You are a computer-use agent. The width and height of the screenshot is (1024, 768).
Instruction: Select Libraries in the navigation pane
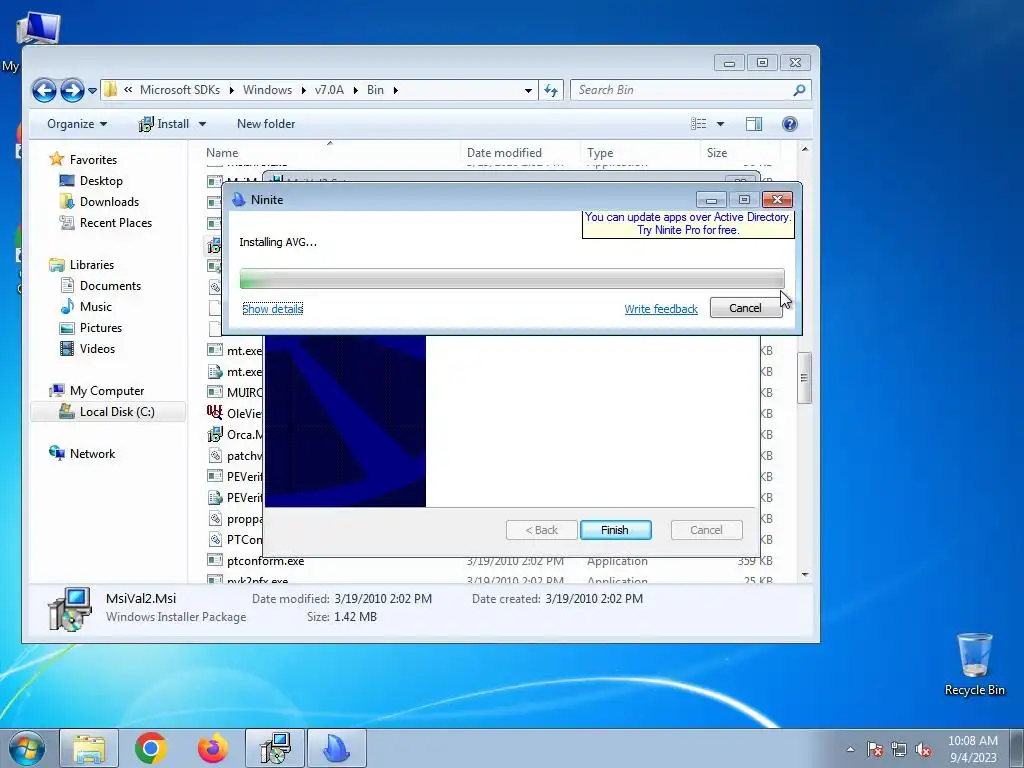point(91,264)
